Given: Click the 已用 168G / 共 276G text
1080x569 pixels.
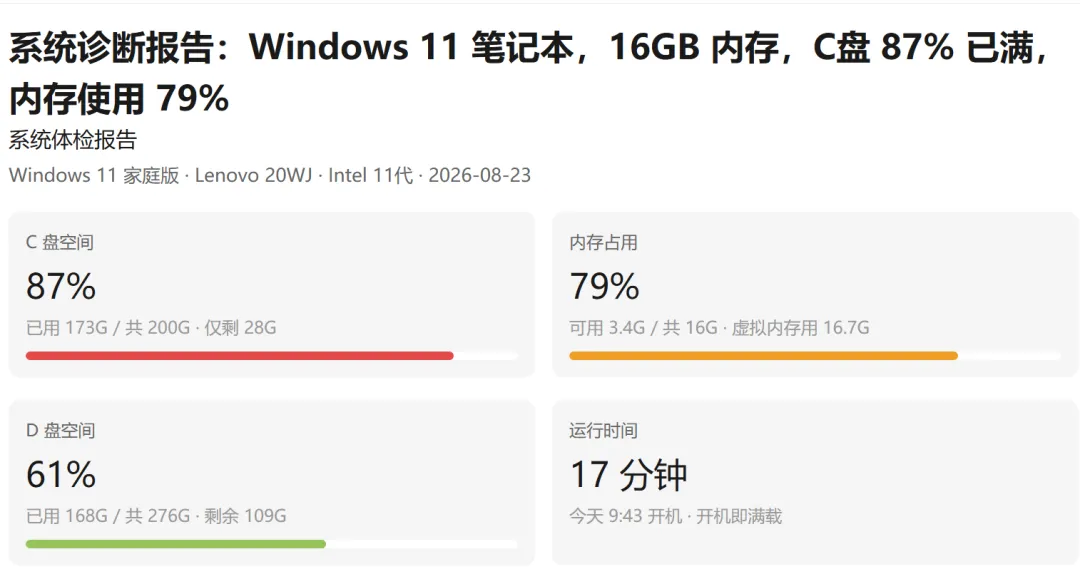Looking at the screenshot, I should (107, 516).
